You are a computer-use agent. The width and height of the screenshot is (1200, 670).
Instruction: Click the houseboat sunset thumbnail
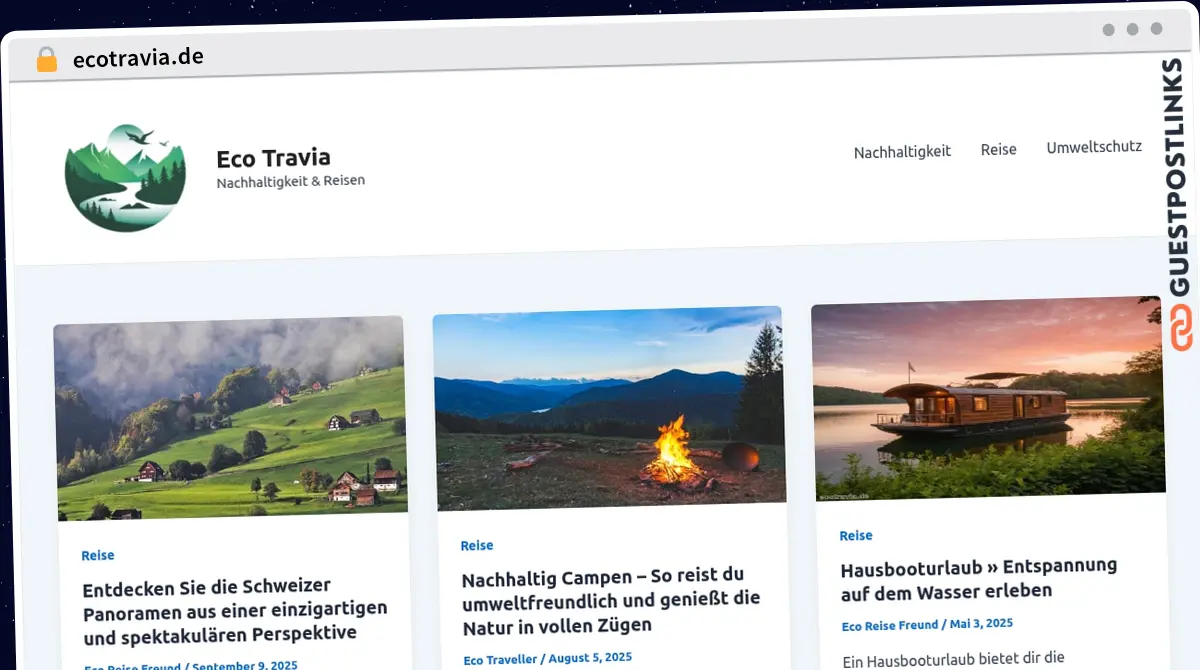coord(987,397)
